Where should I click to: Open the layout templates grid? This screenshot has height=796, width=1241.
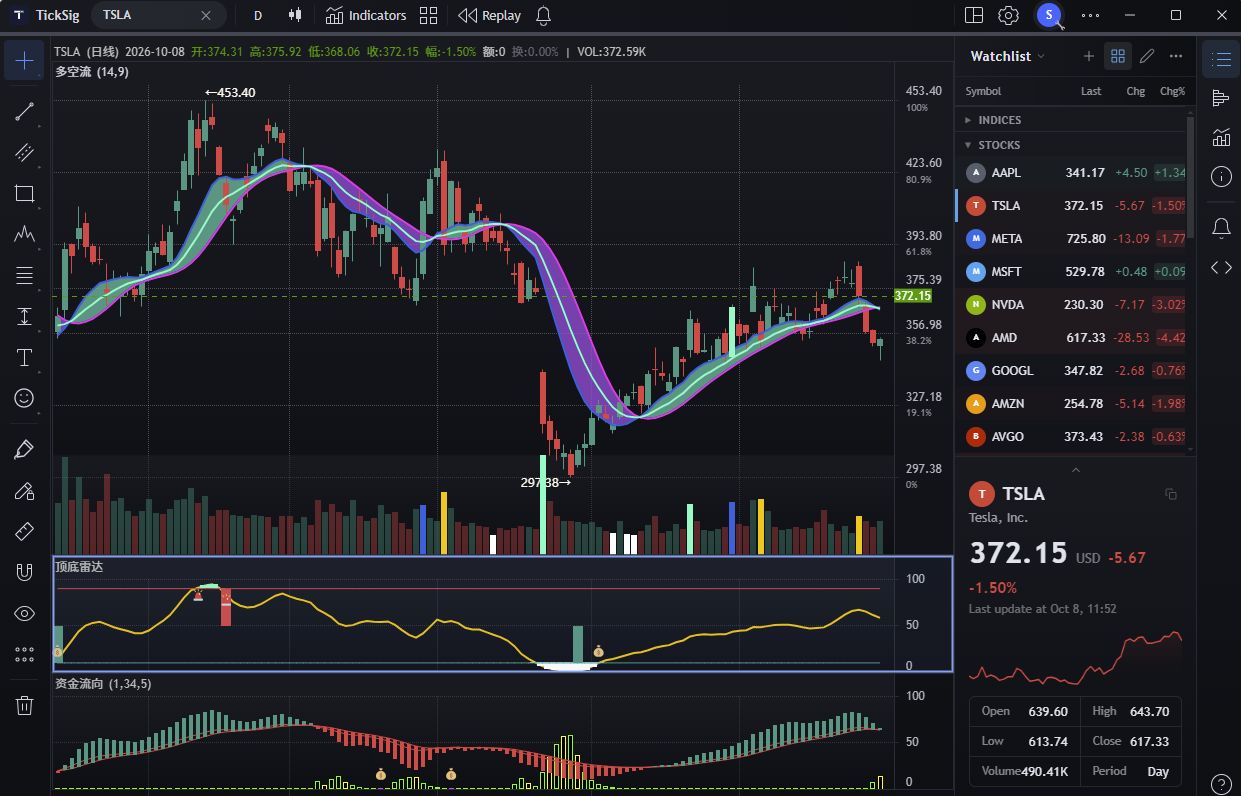pyautogui.click(x=429, y=15)
